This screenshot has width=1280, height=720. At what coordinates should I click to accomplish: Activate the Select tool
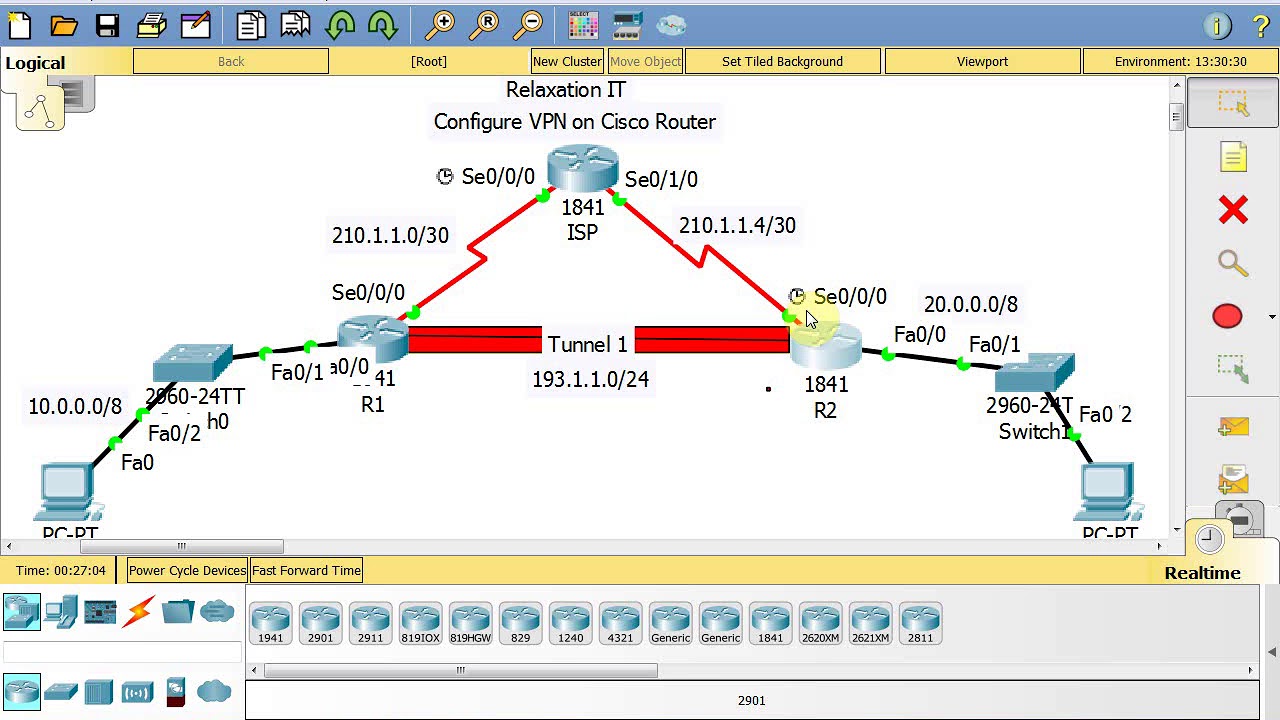point(1233,103)
